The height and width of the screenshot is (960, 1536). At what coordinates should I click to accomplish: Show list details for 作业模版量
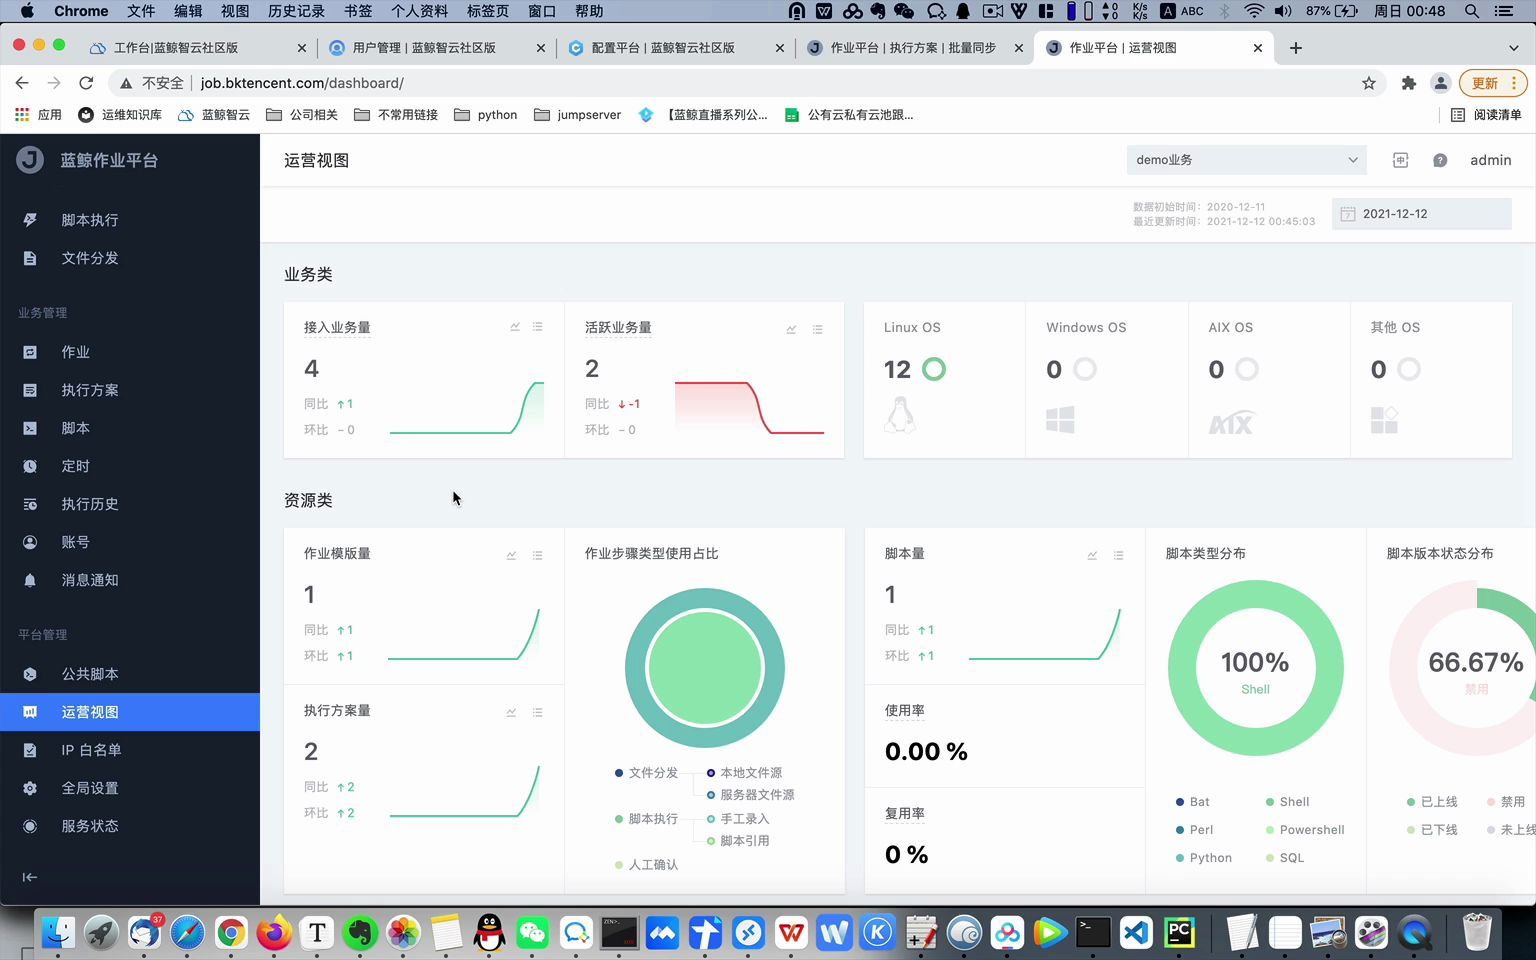(538, 555)
